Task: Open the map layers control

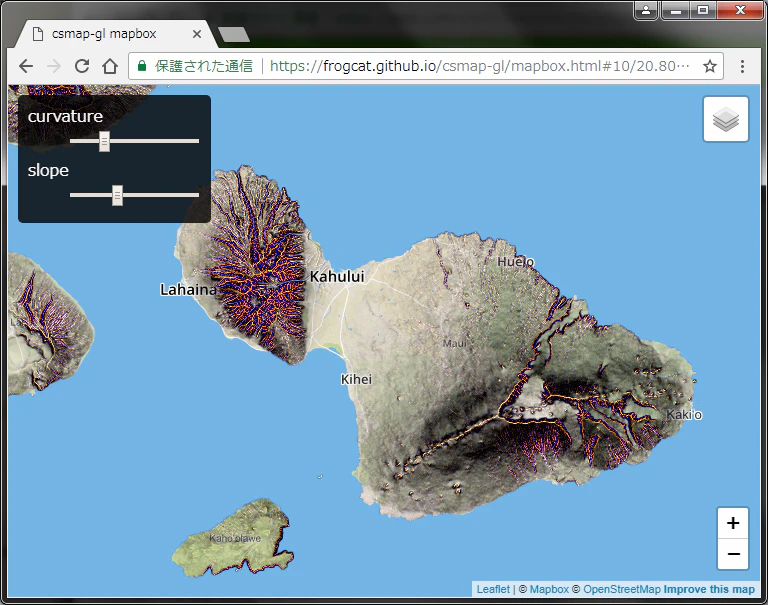Action: pos(725,119)
